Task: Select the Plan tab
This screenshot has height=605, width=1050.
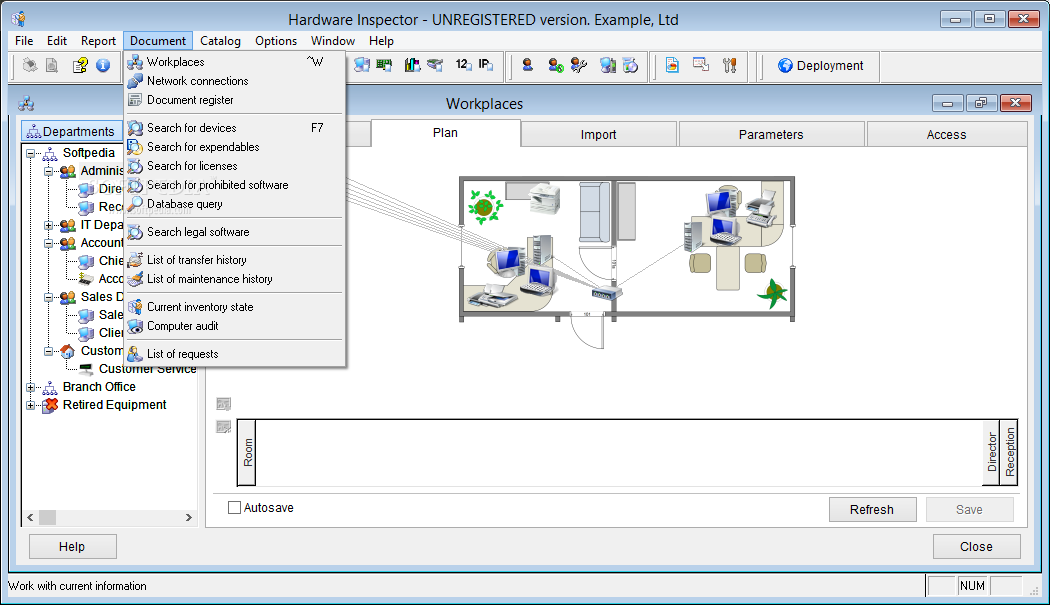Action: pyautogui.click(x=445, y=133)
